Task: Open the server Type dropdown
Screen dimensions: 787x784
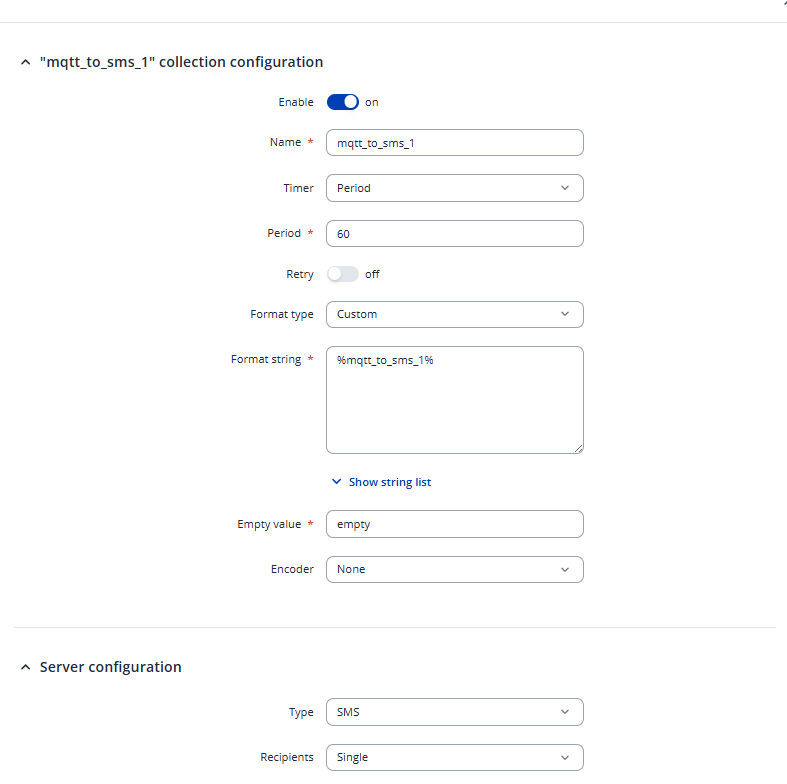Action: point(454,712)
